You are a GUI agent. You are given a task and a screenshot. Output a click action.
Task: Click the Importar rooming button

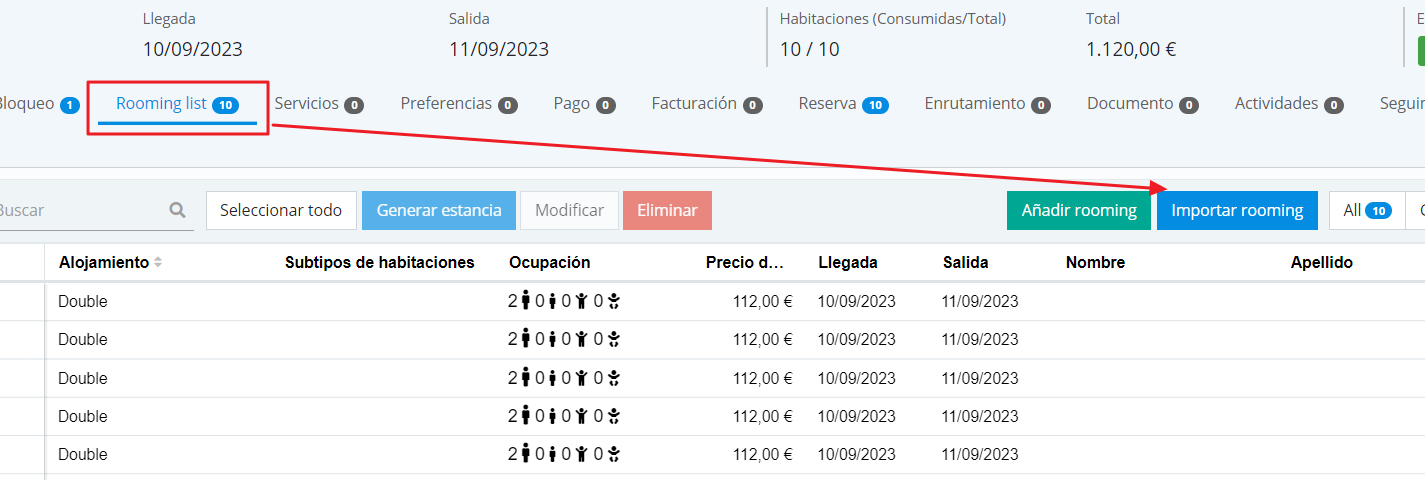(1237, 210)
